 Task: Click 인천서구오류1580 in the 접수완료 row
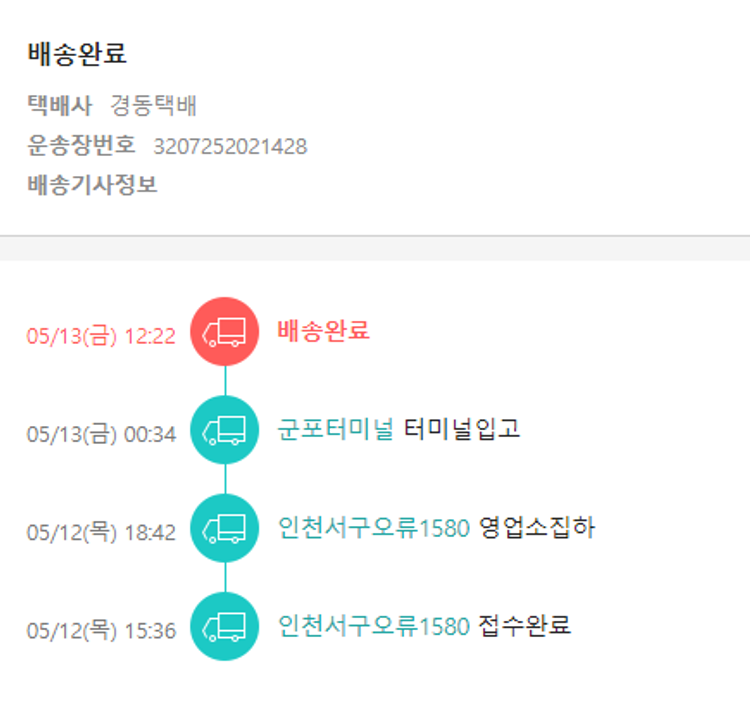click(x=374, y=626)
